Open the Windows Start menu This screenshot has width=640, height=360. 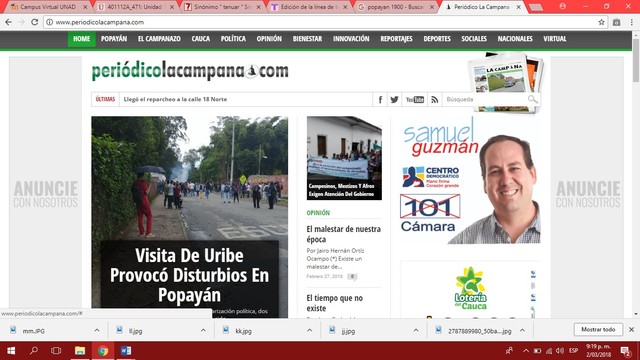click(x=11, y=351)
